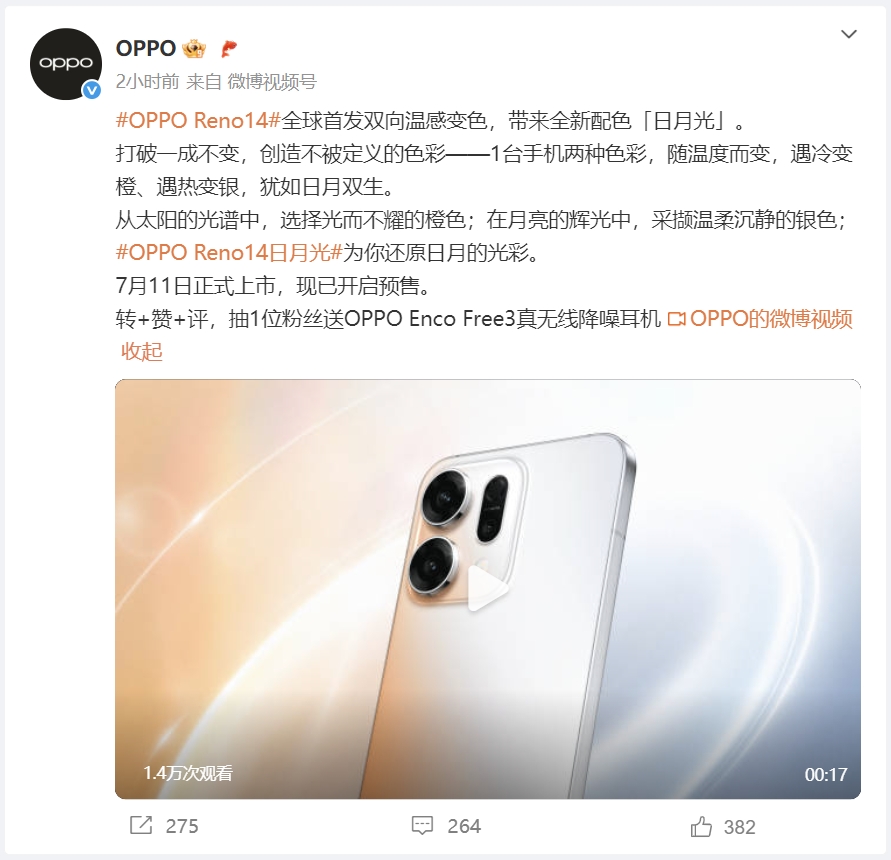Open the OPPO profile avatar
Viewport: 891px width, 860px height.
click(66, 64)
